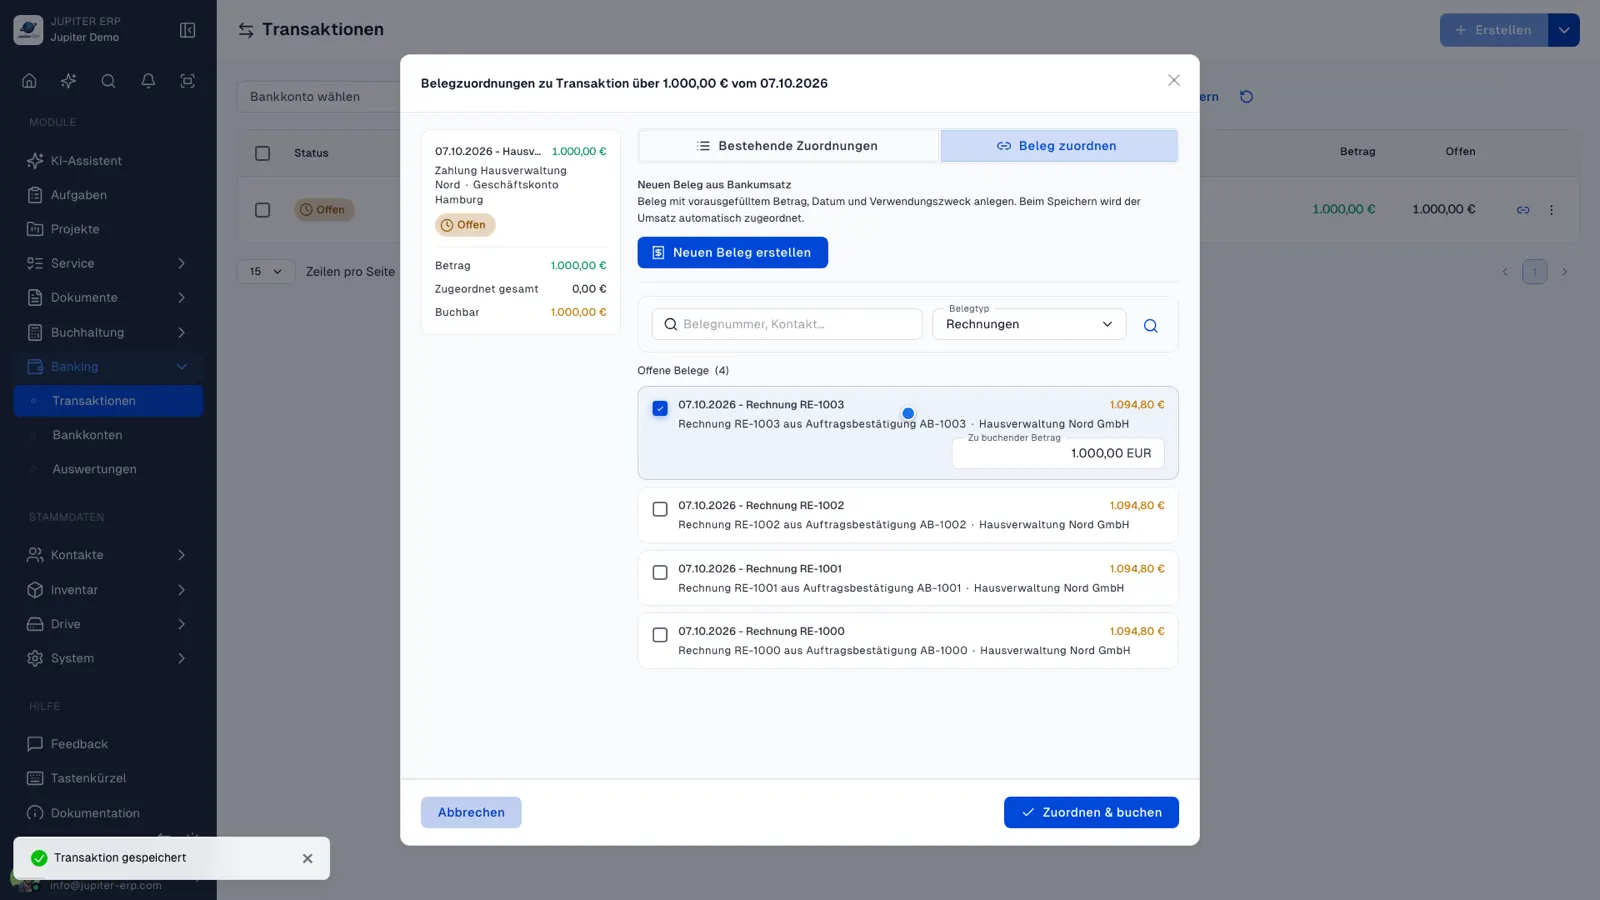This screenshot has width=1600, height=900.
Task: Open the notifications bell icon
Action: click(148, 81)
